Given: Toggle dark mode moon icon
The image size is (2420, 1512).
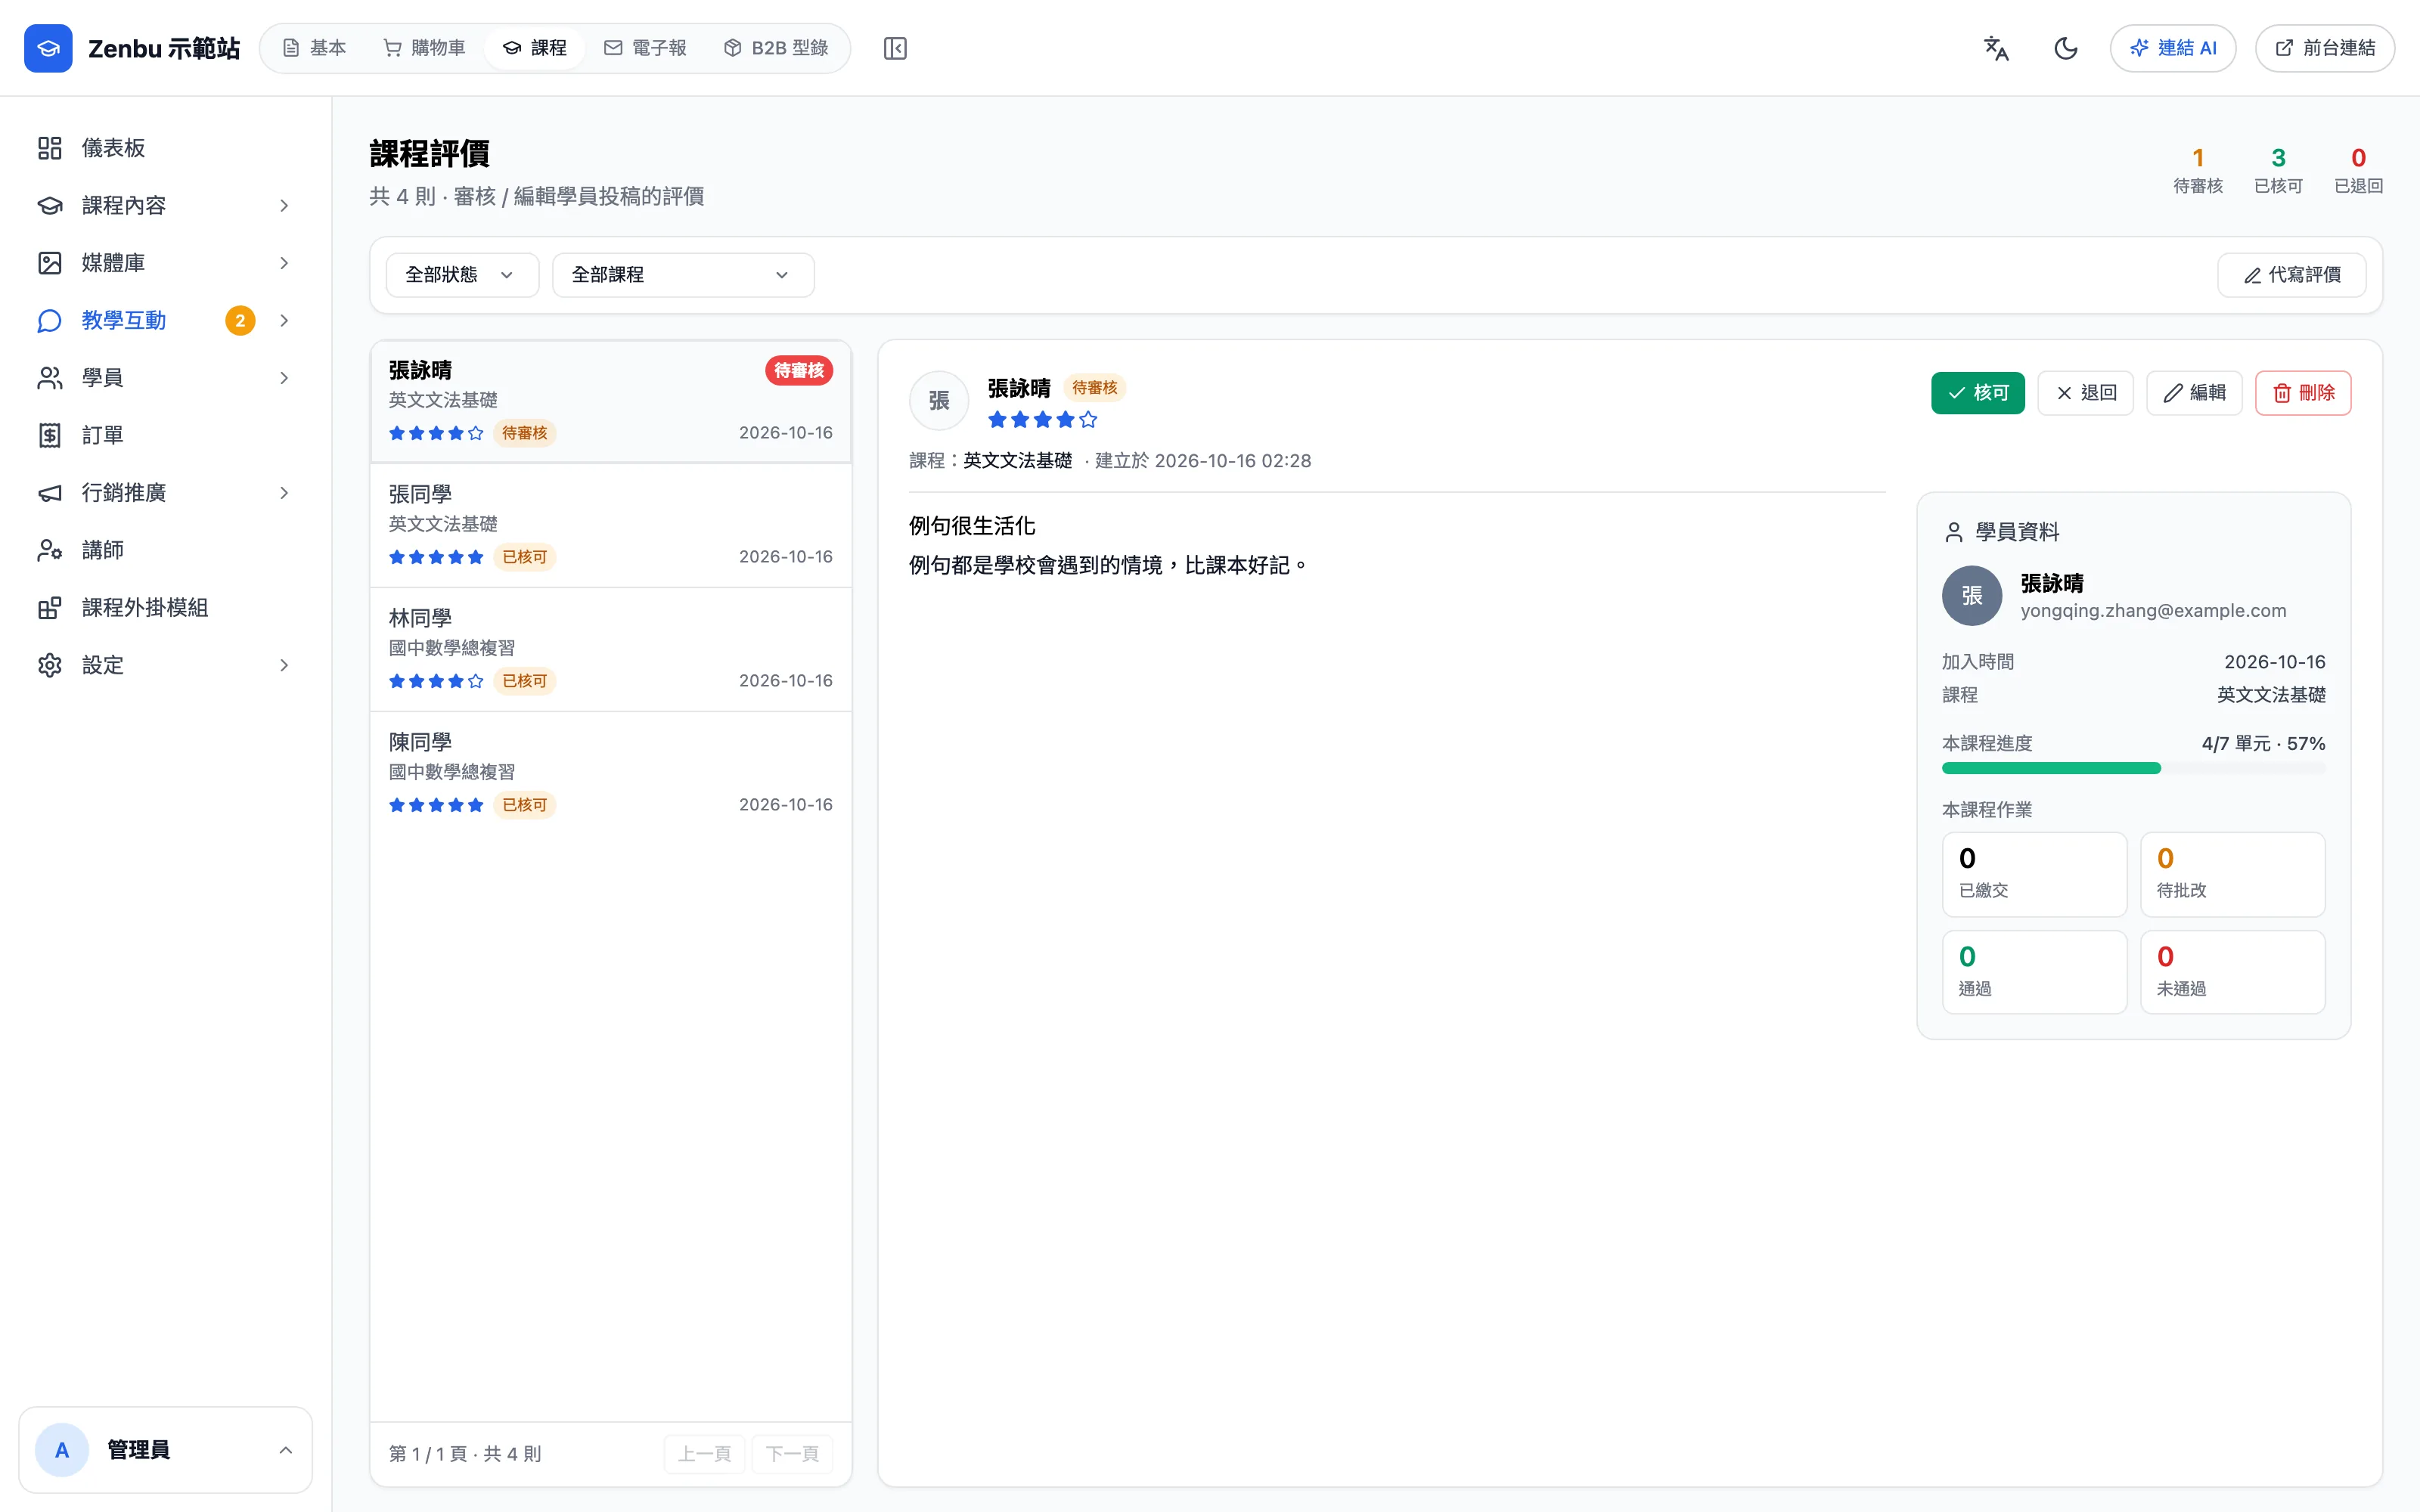Looking at the screenshot, I should (x=2065, y=48).
